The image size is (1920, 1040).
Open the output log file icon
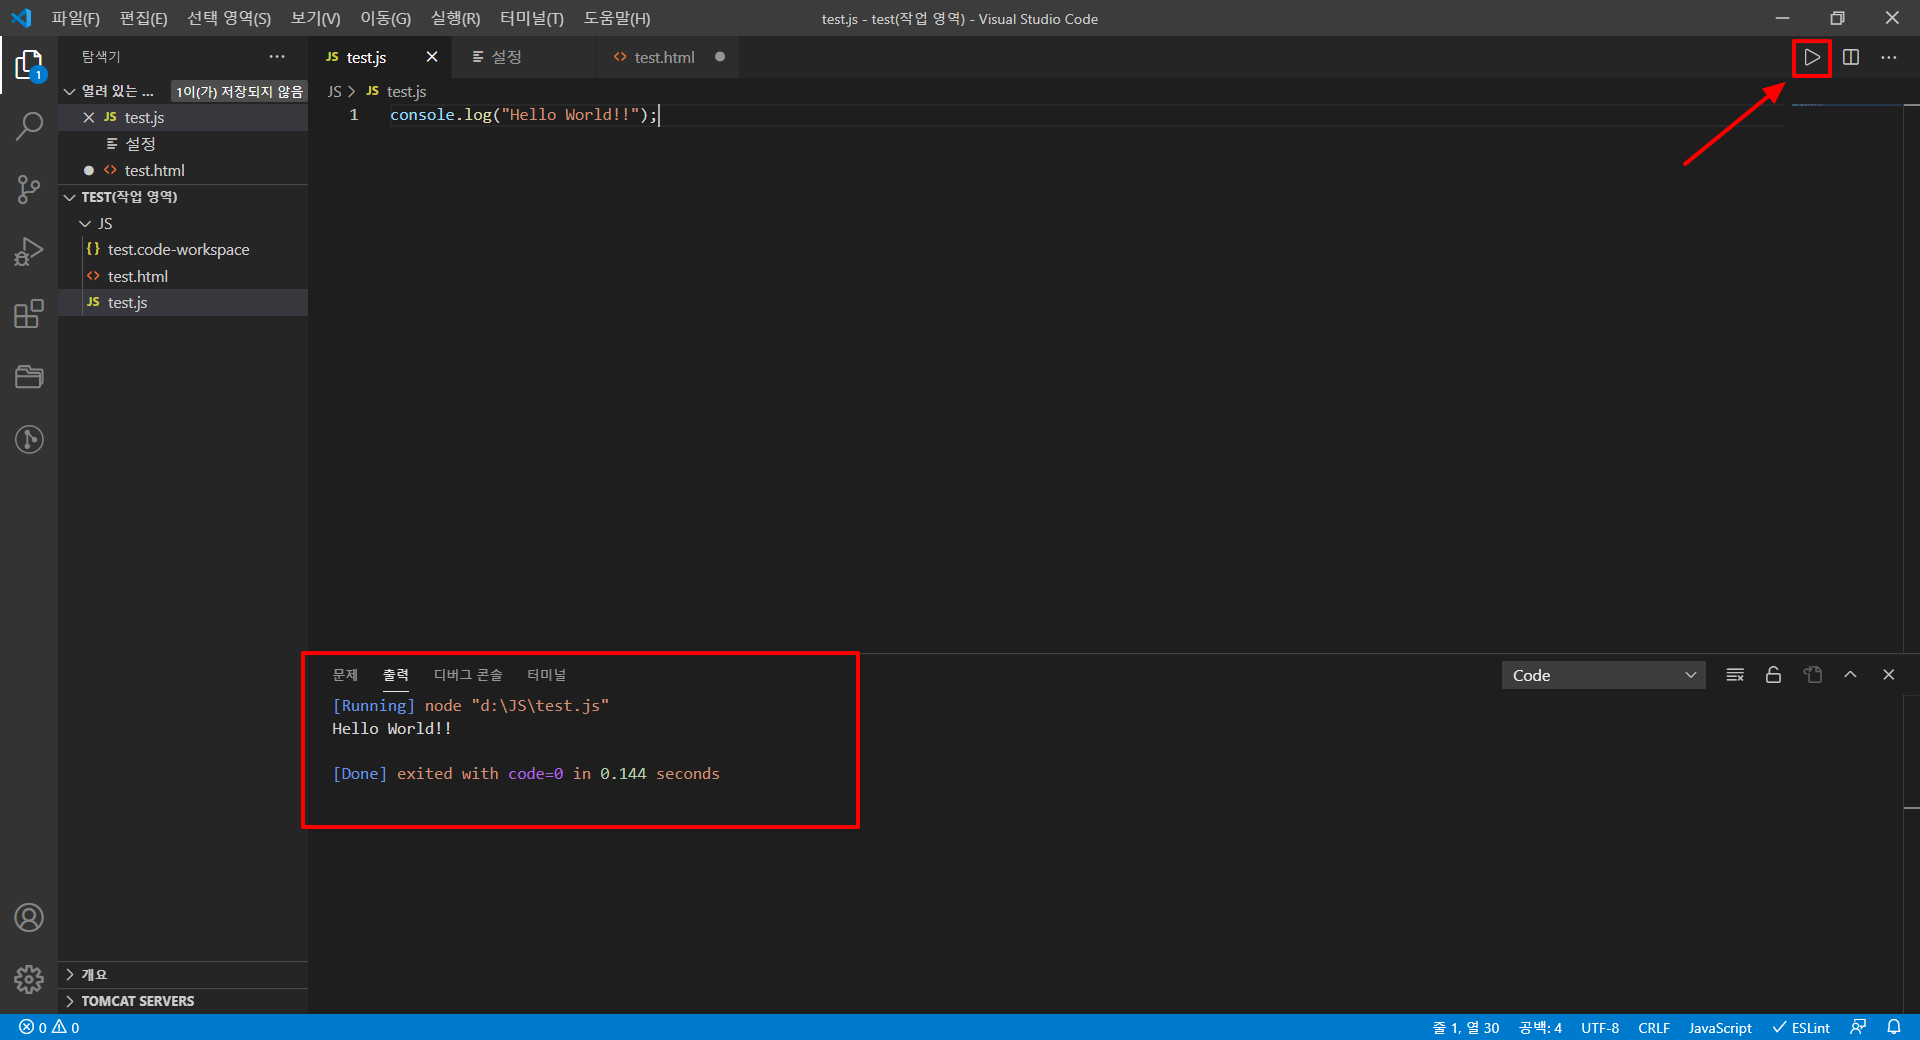(x=1812, y=675)
